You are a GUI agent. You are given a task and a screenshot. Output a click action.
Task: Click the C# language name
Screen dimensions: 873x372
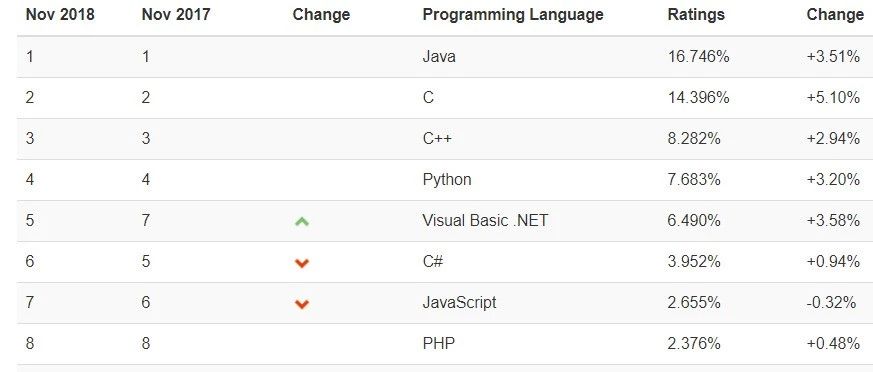click(433, 261)
